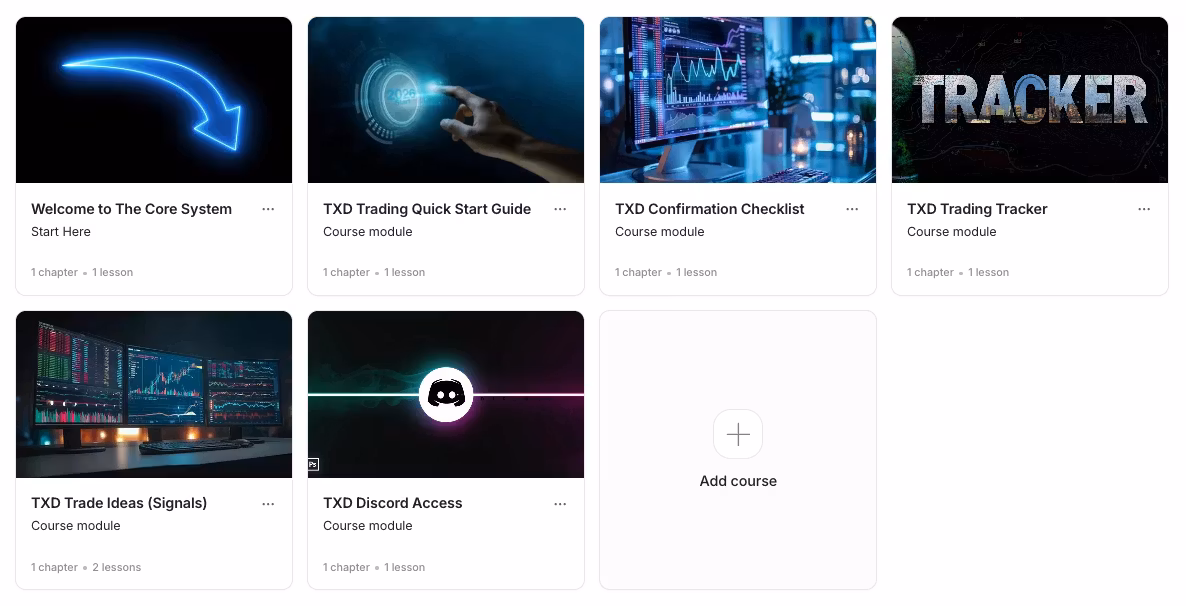This screenshot has width=1186, height=606.
Task: Open options for TXD Trade Ideas (Signals)
Action: click(x=268, y=504)
